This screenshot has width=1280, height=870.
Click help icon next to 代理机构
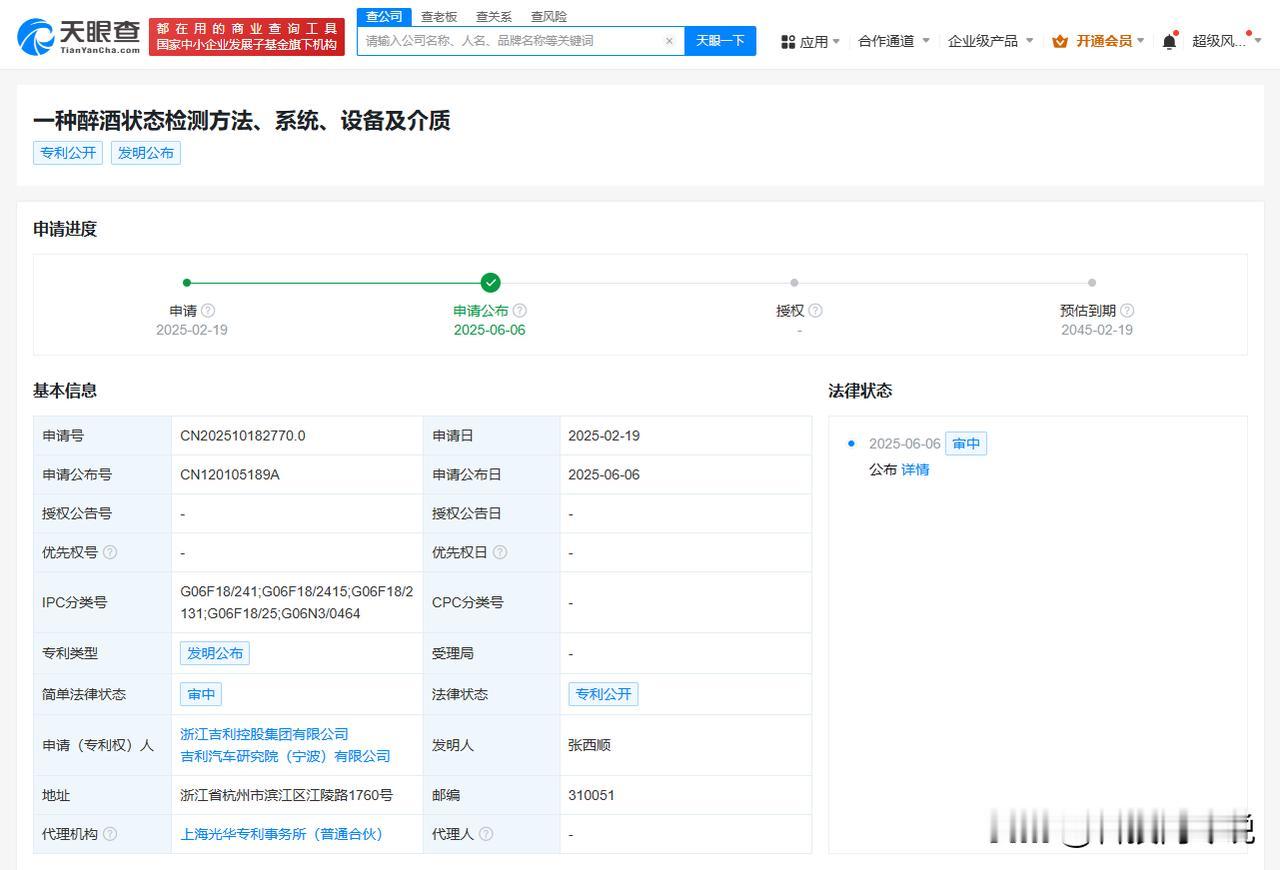click(110, 834)
